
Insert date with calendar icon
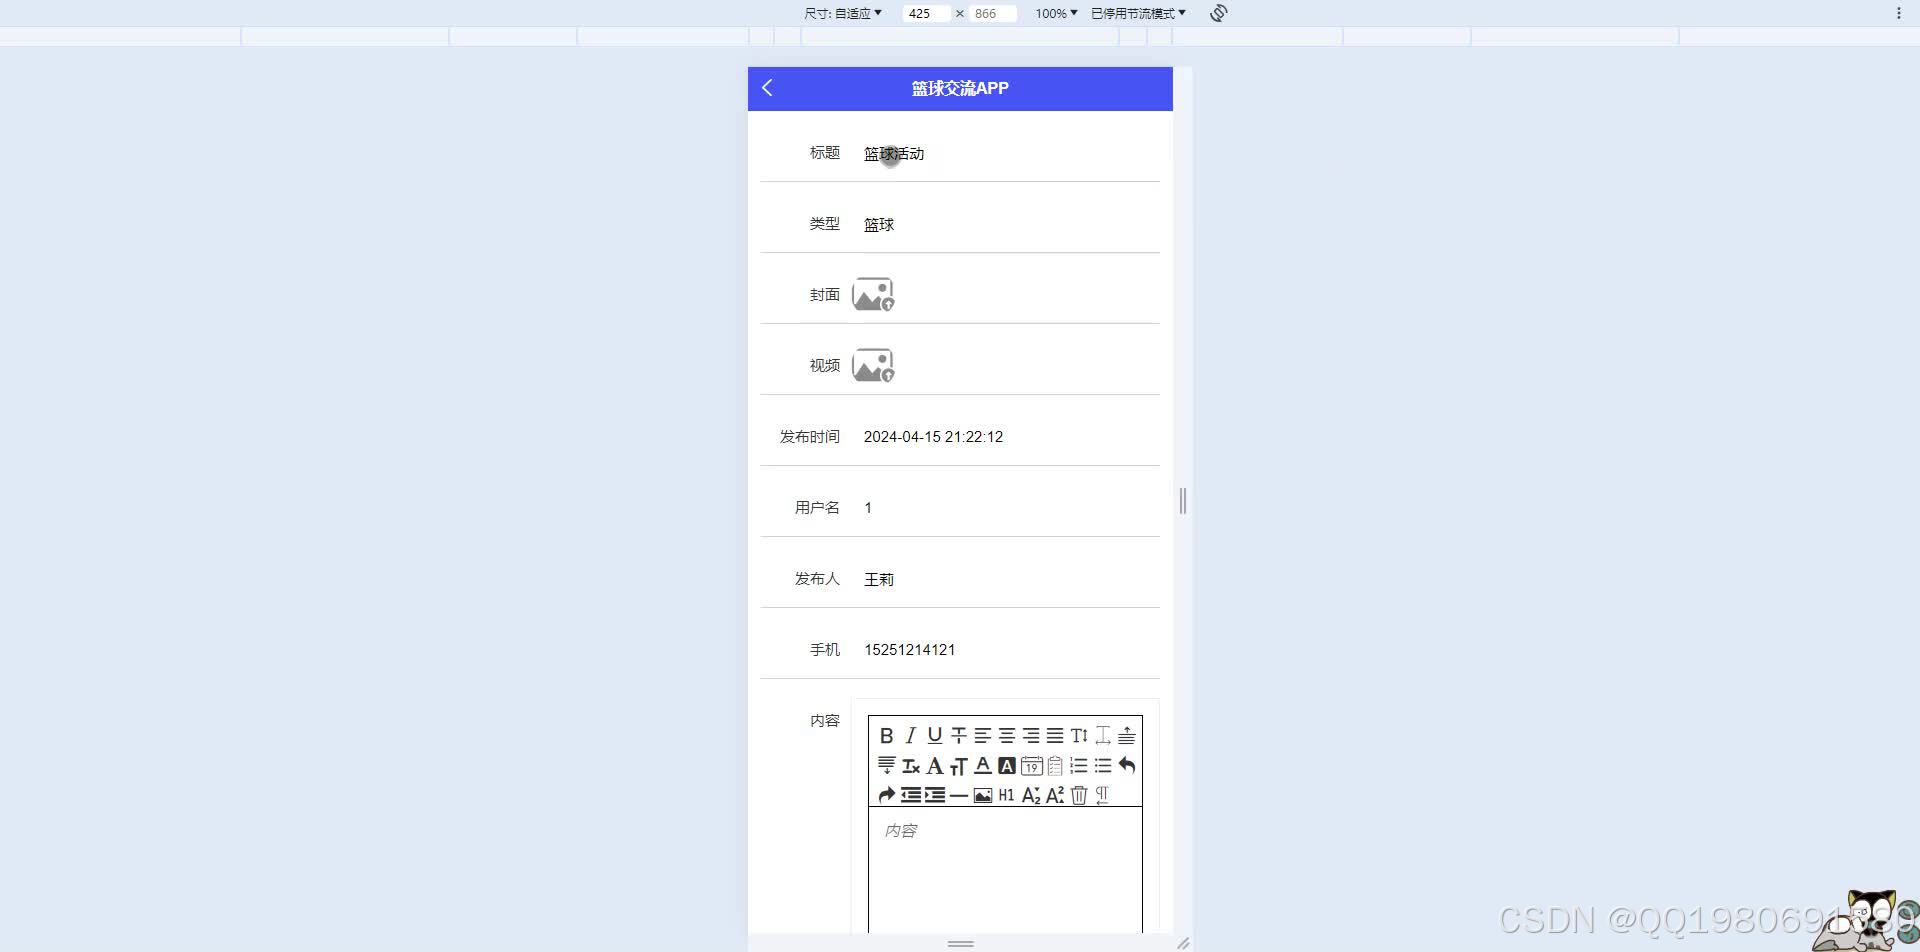(x=1030, y=766)
